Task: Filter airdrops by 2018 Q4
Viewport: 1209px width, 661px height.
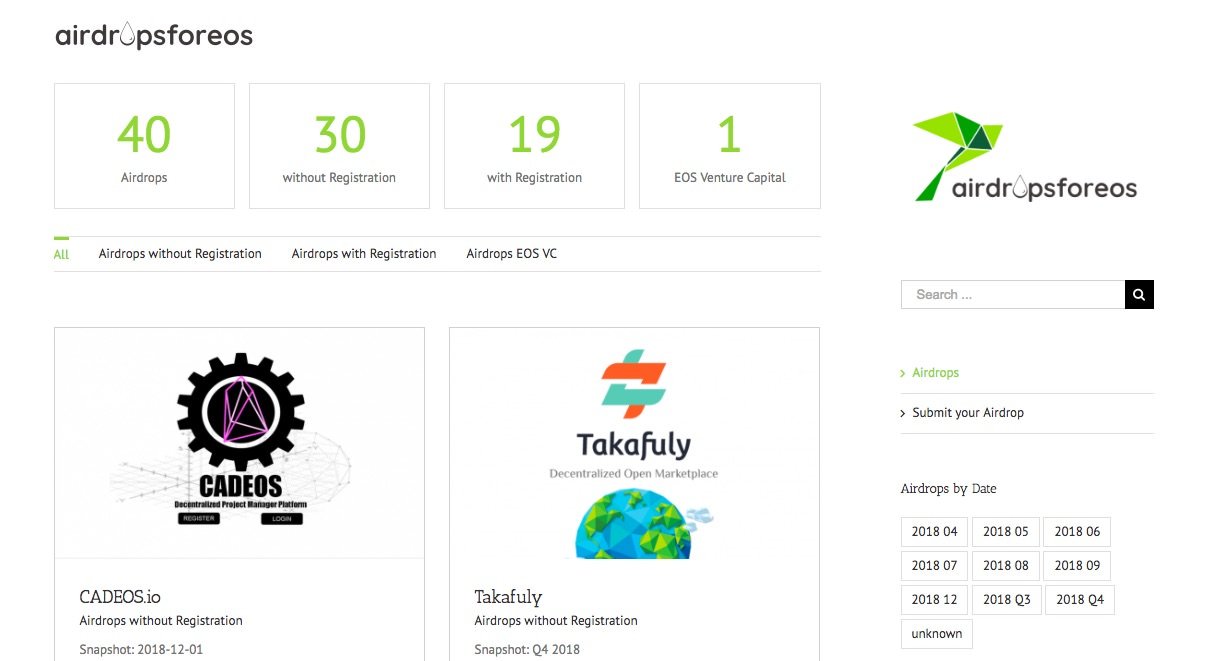Action: [1080, 600]
